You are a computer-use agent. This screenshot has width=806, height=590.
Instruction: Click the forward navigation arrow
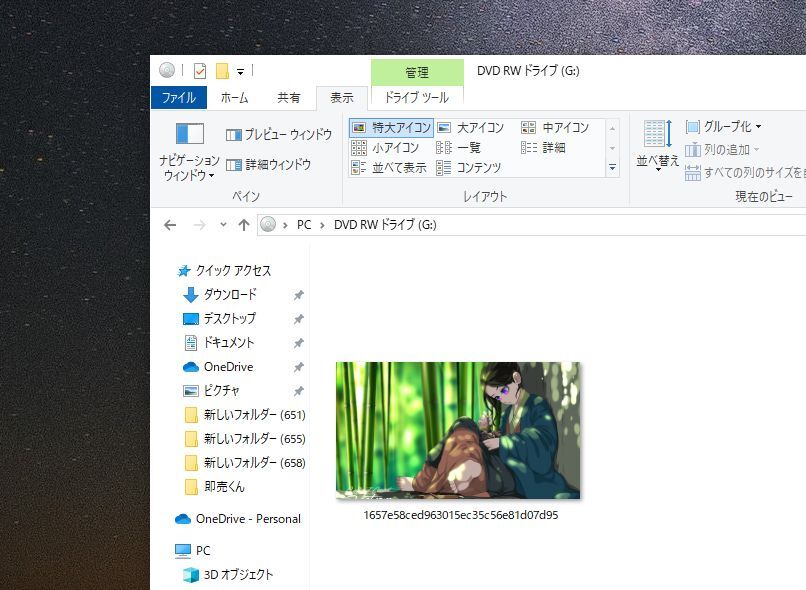199,225
